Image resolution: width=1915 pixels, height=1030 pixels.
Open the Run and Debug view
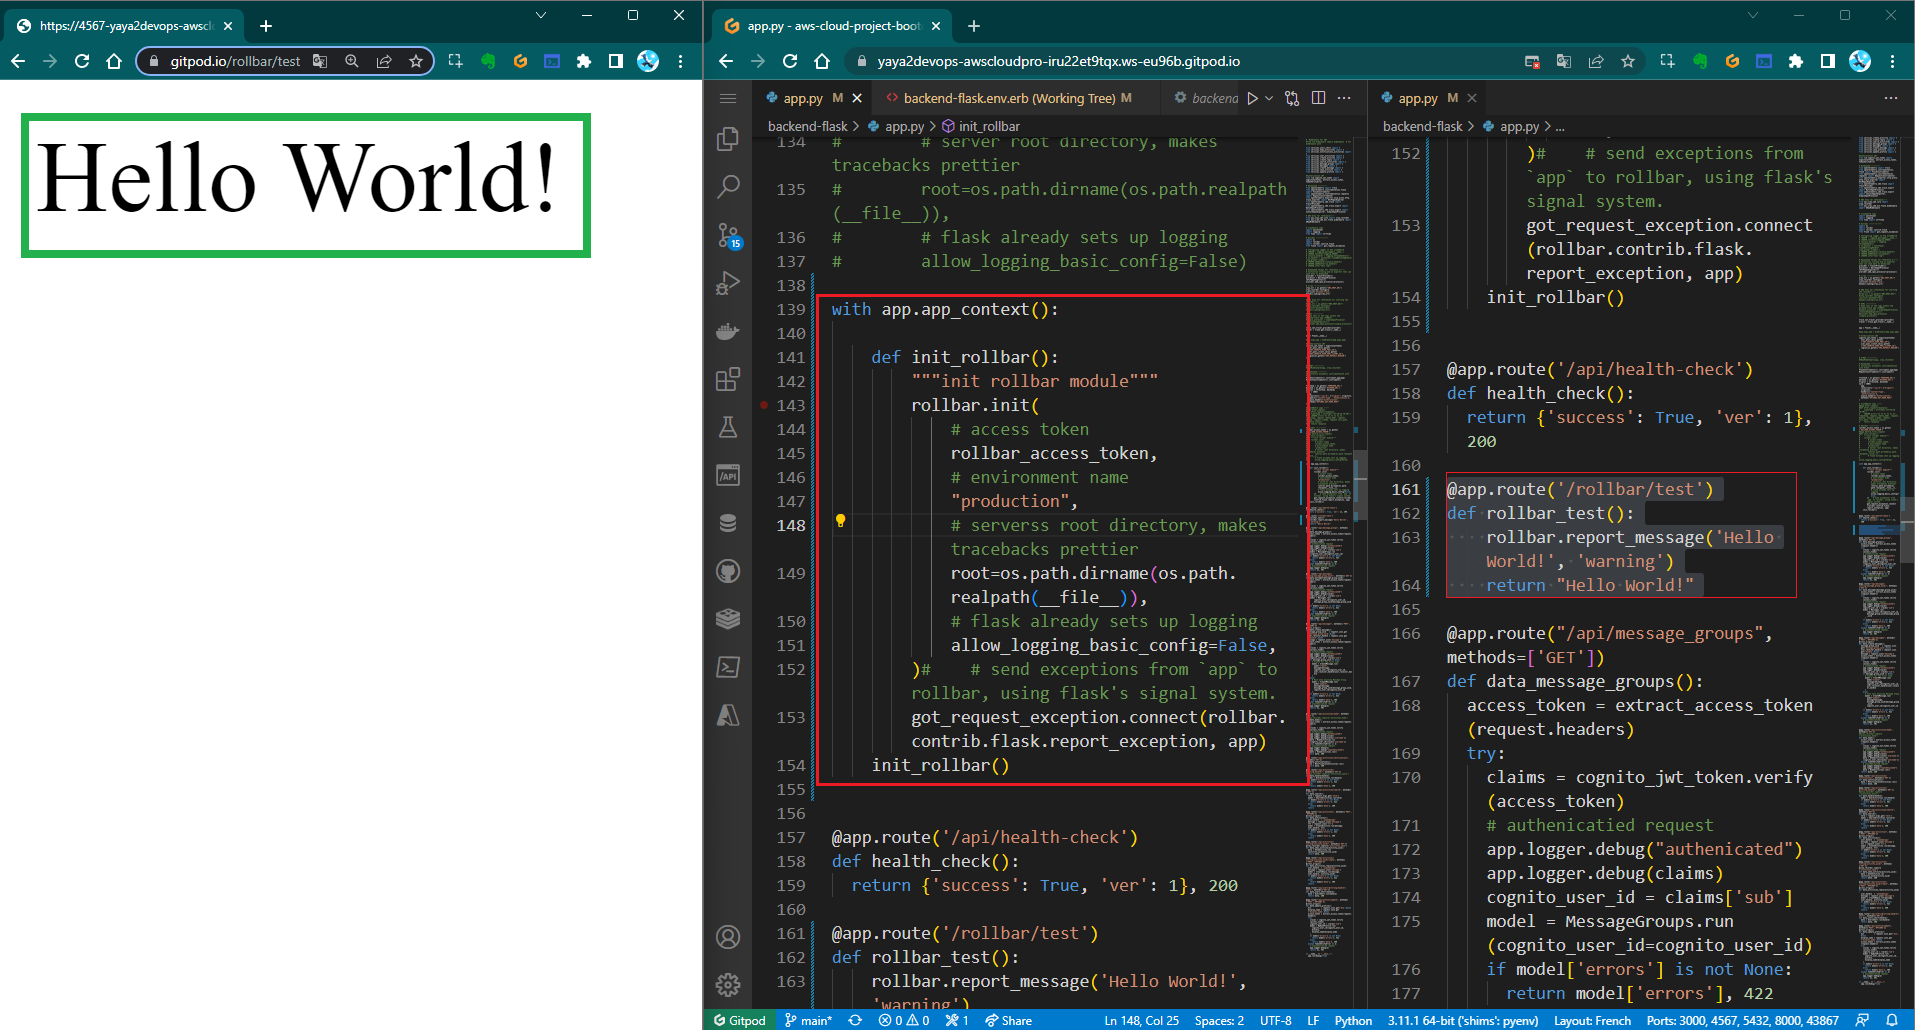pos(728,283)
